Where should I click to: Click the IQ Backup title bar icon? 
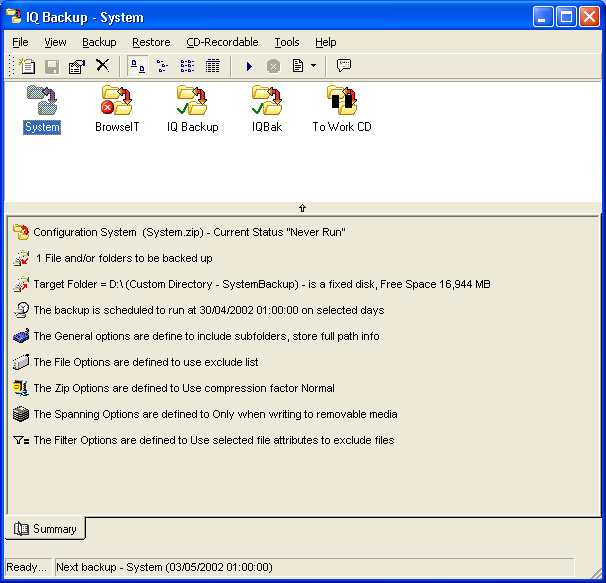coord(14,17)
